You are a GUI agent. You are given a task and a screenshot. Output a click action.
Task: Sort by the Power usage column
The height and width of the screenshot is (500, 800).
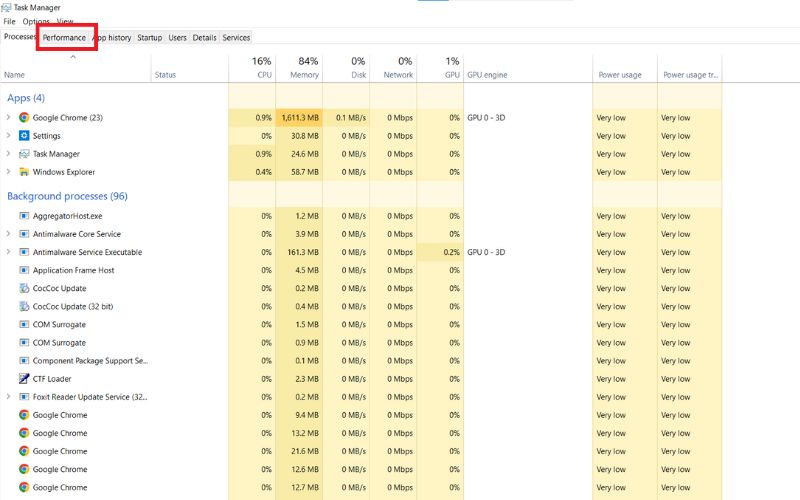click(625, 74)
